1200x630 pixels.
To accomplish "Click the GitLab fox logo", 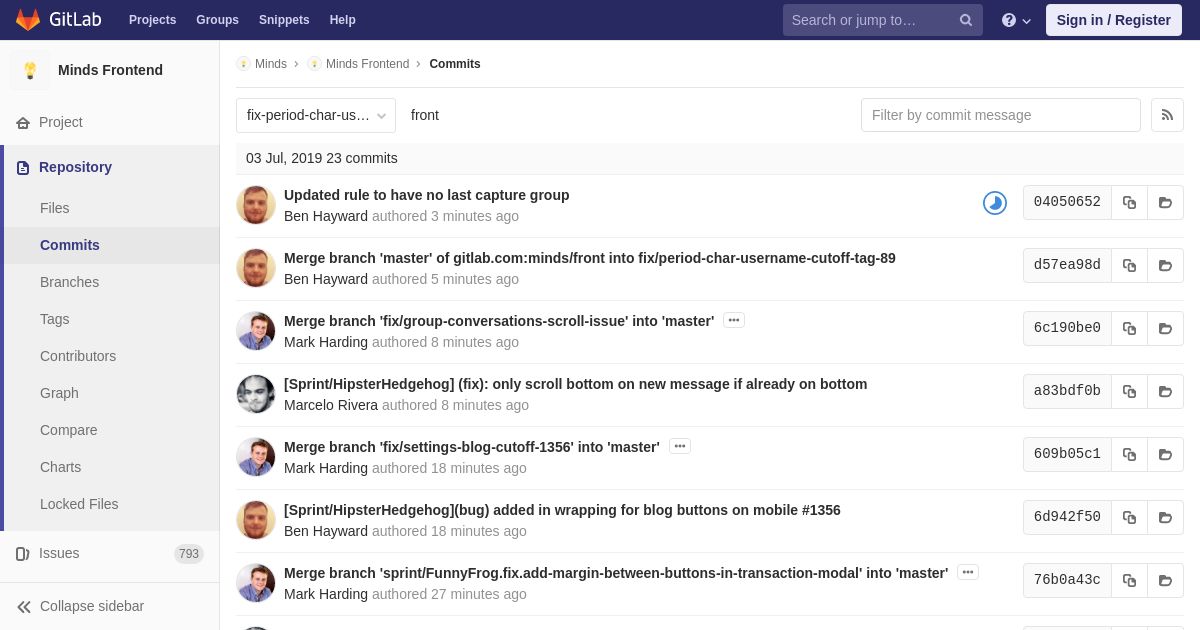I will (x=28, y=20).
